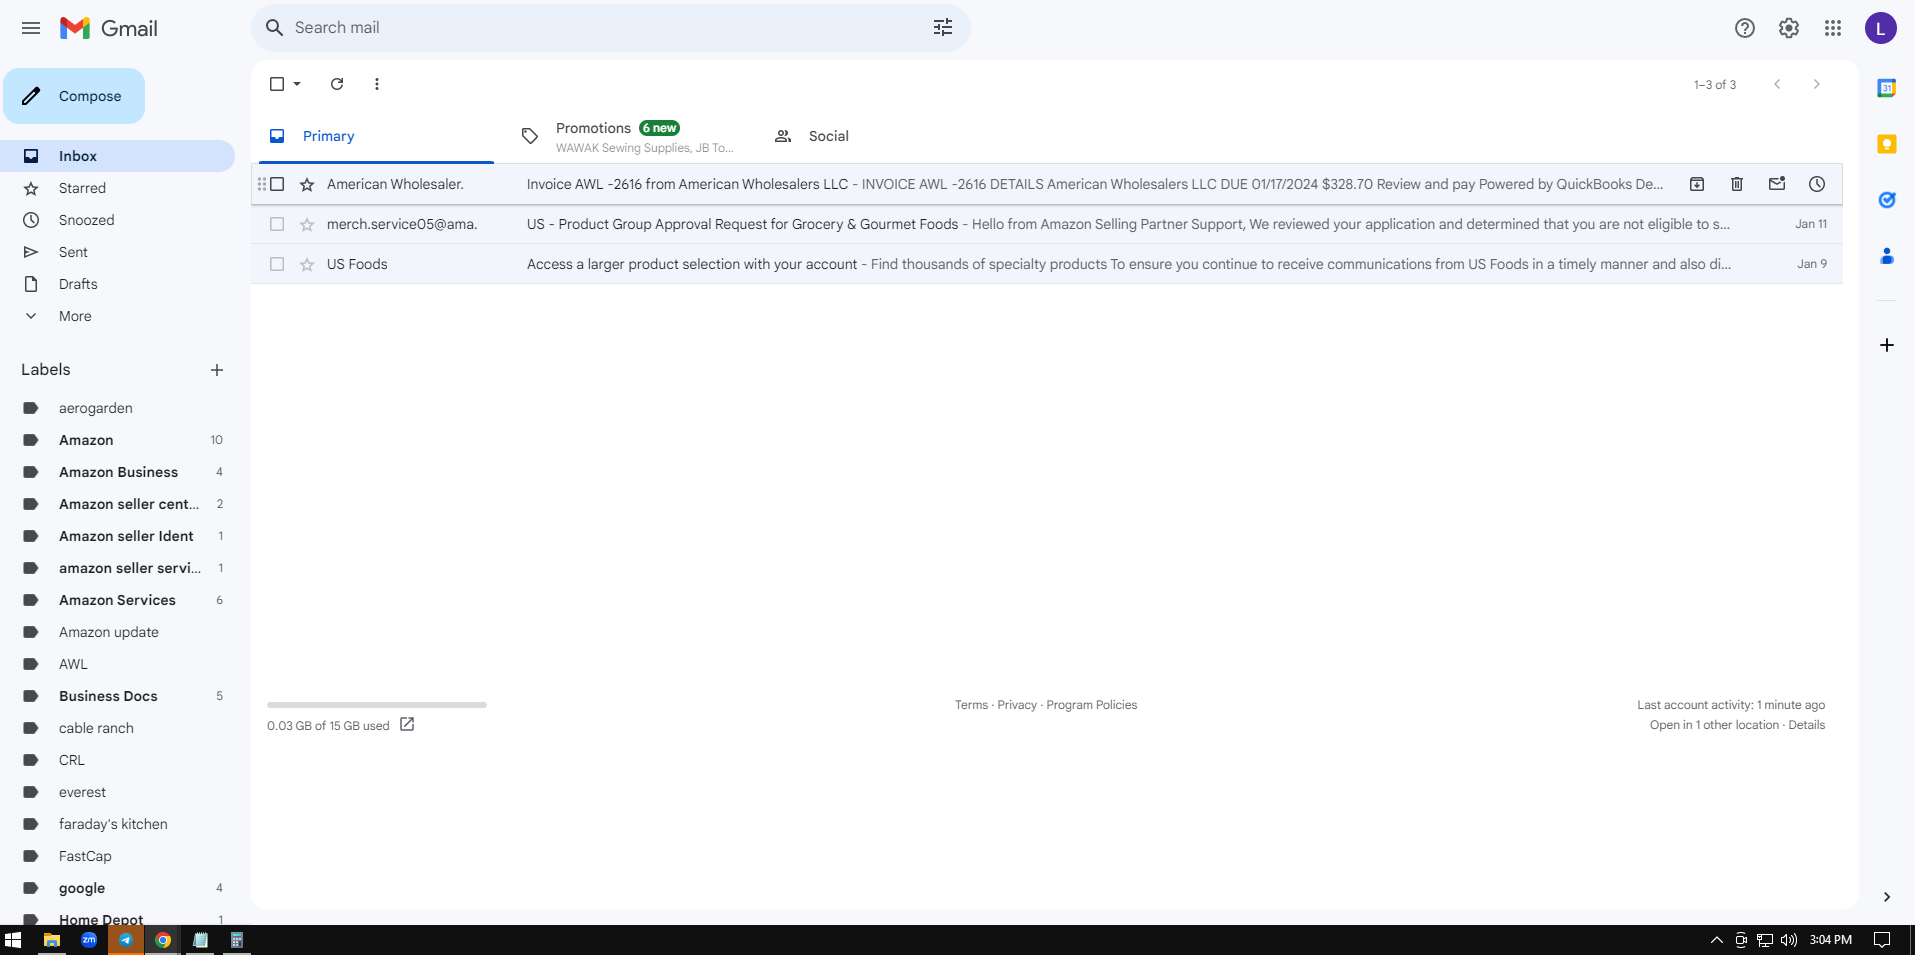Screen dimensions: 1915x955
Task: Archive the American Wholesalers invoice email
Action: click(1697, 184)
